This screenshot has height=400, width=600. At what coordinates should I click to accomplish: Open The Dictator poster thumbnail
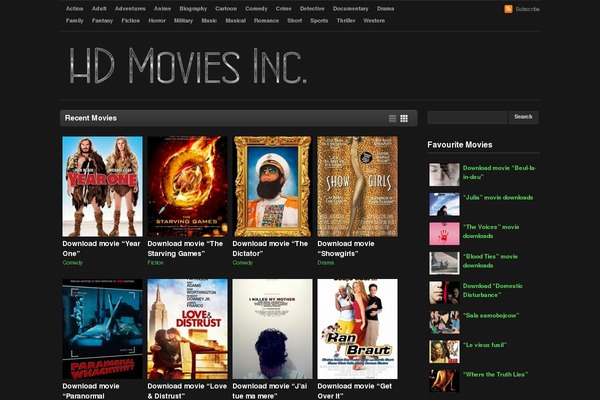(x=272, y=186)
